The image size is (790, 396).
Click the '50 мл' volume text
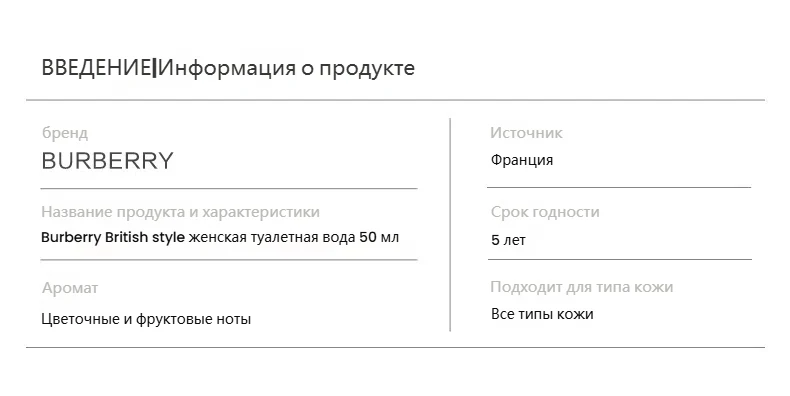point(379,237)
